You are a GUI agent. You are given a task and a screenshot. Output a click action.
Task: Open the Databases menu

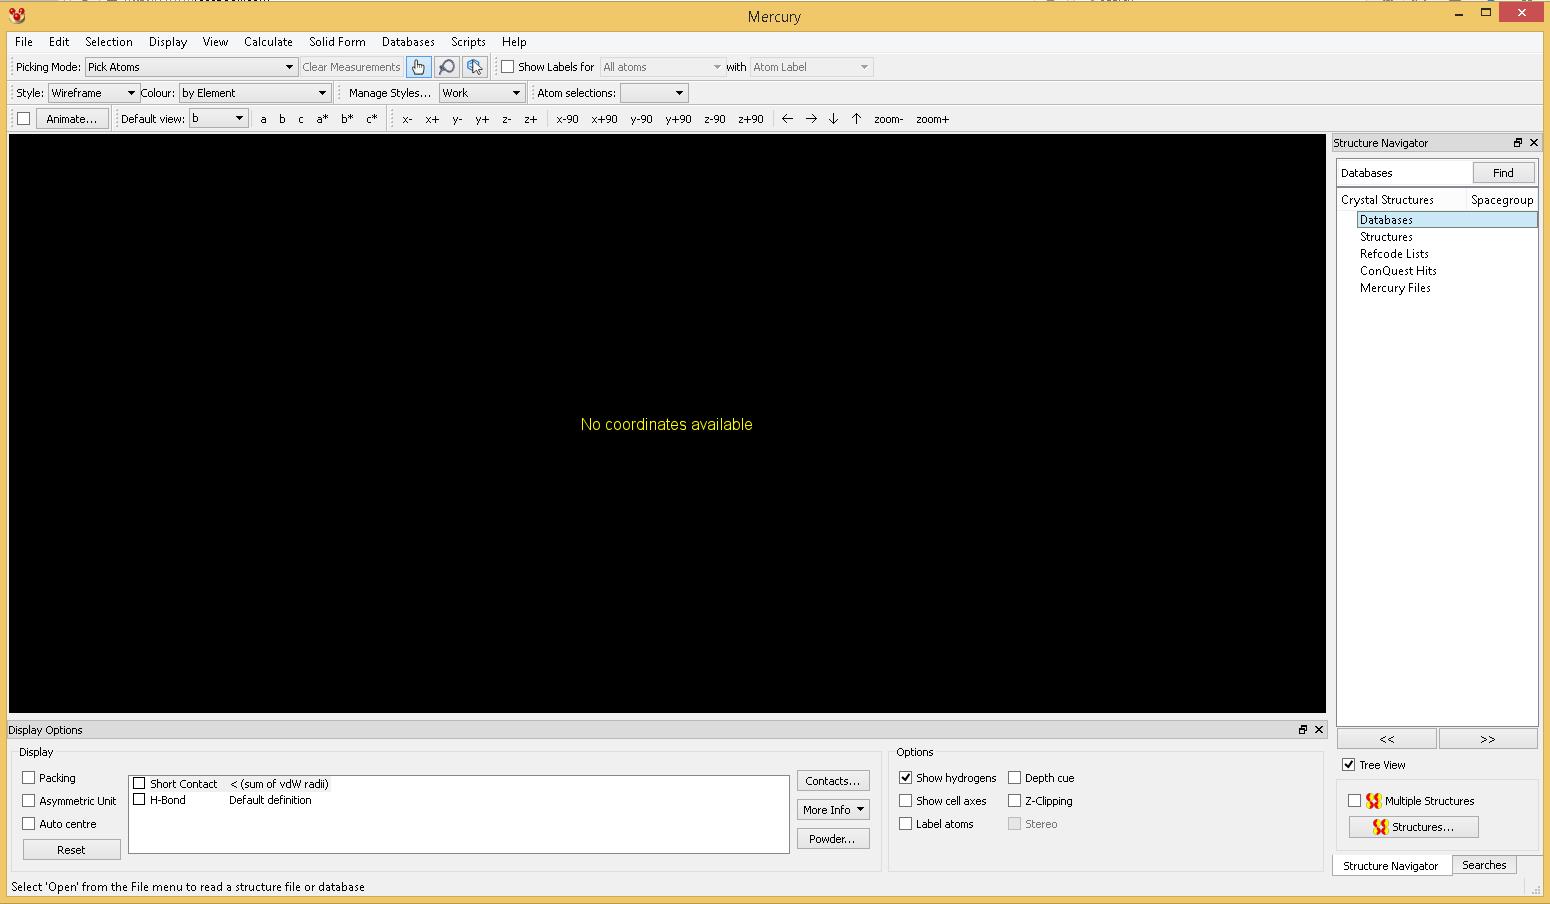coord(408,42)
